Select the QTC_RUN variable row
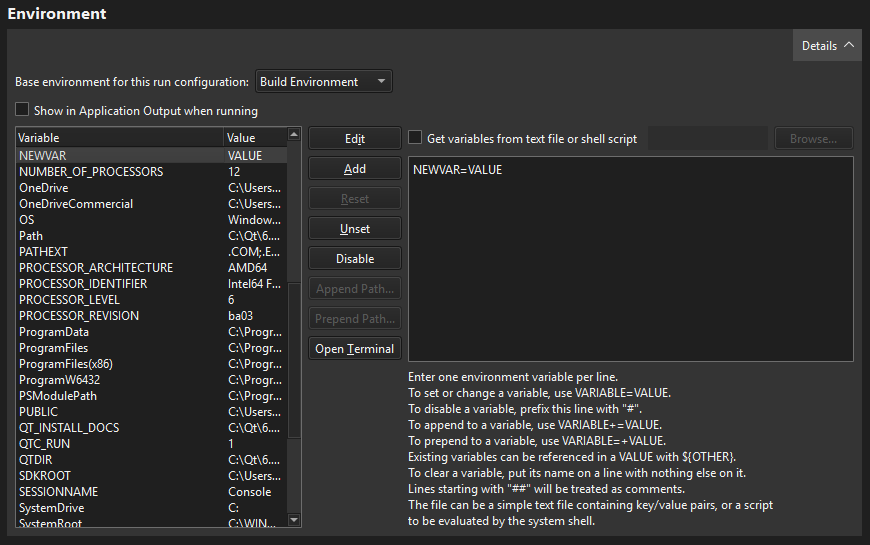 [151, 444]
